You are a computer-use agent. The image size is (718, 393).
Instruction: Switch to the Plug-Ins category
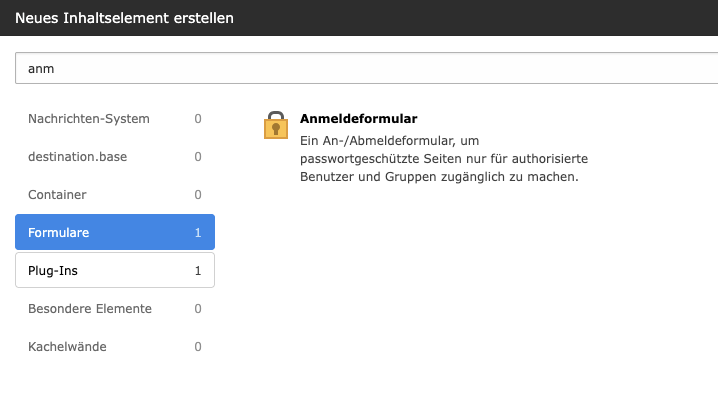click(115, 270)
